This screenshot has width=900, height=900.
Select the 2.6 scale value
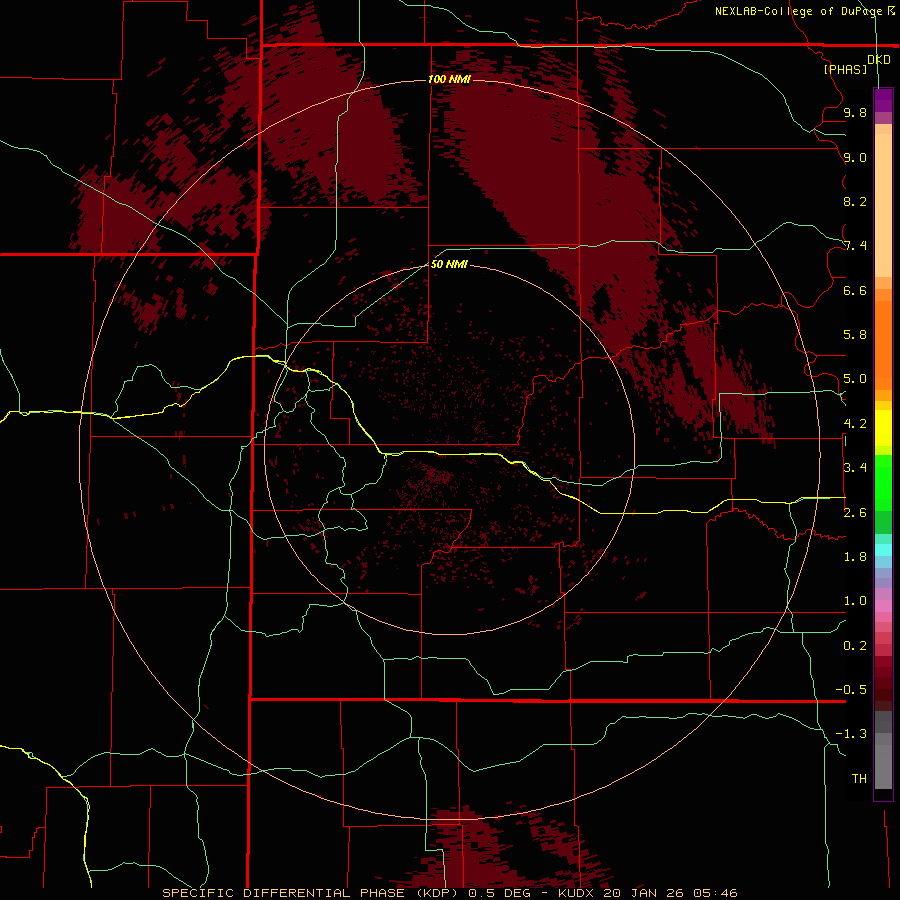tap(855, 513)
